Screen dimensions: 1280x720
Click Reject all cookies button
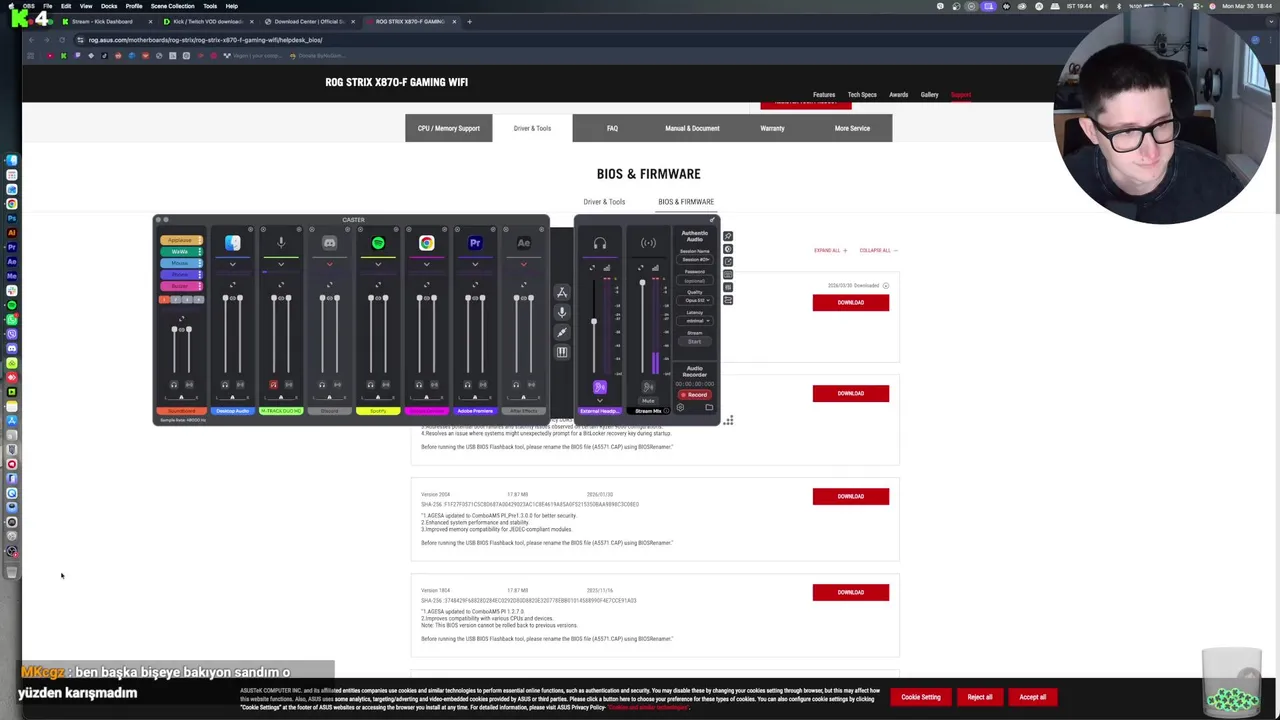pyautogui.click(x=980, y=697)
